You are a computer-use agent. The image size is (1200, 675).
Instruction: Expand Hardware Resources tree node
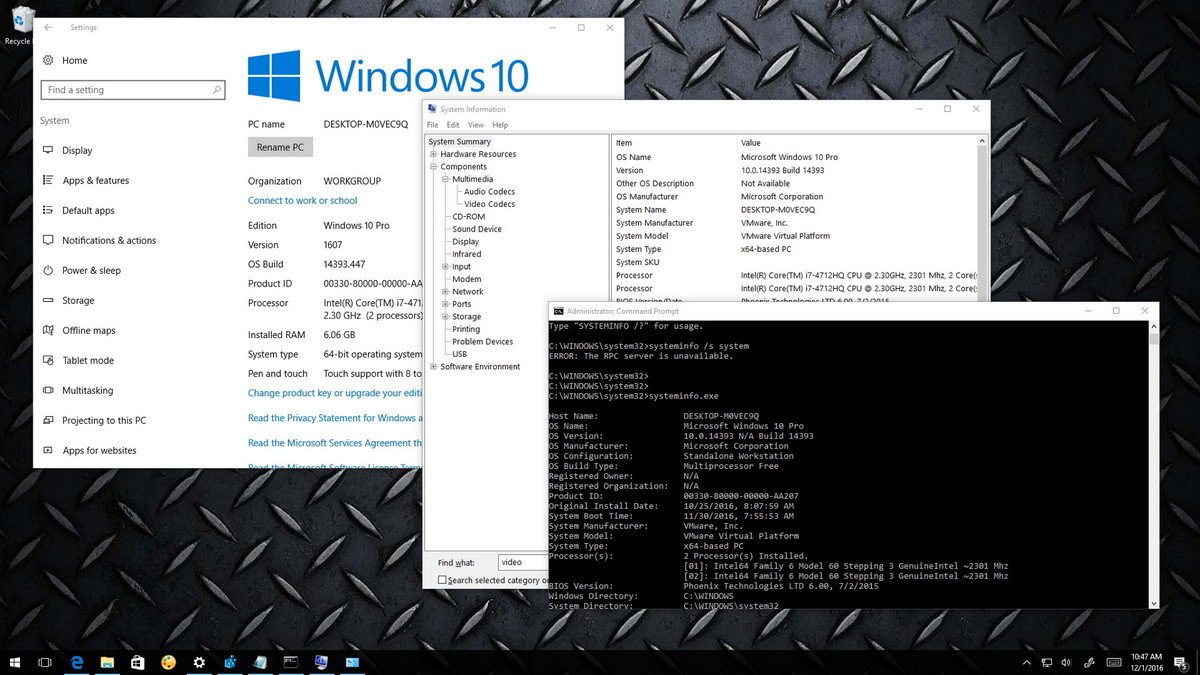(433, 154)
